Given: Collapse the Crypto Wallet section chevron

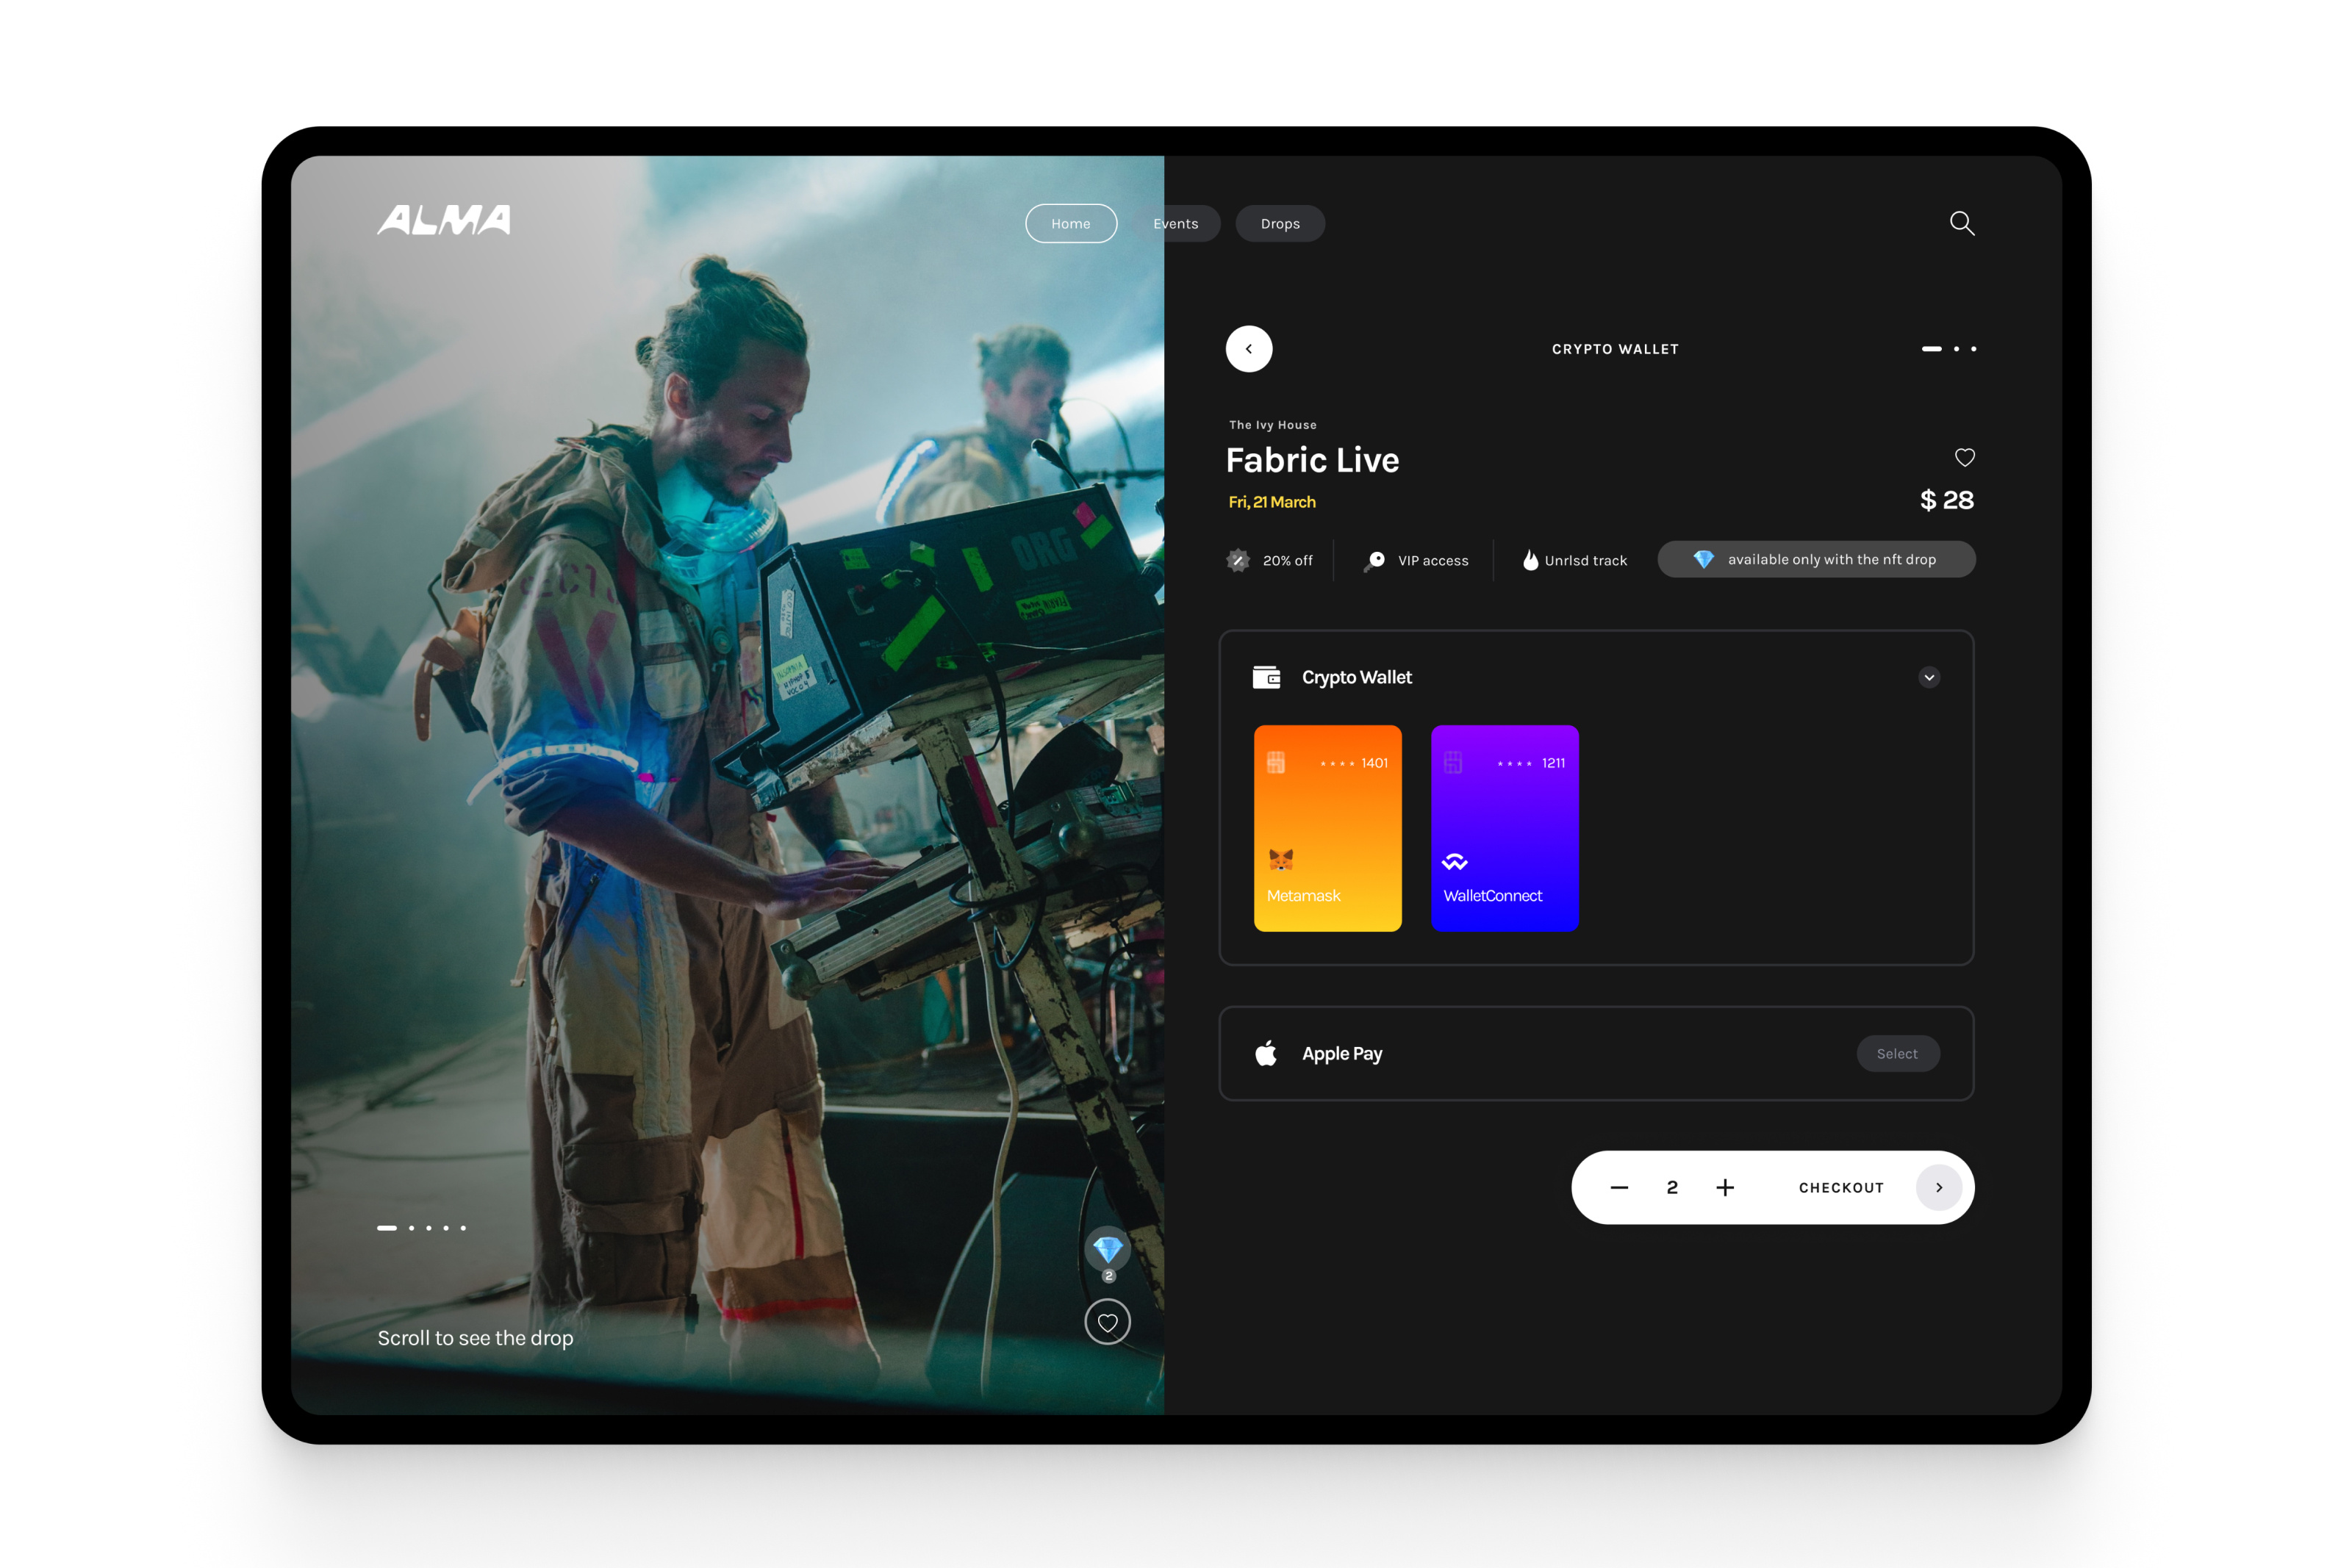Looking at the screenshot, I should pyautogui.click(x=1929, y=677).
